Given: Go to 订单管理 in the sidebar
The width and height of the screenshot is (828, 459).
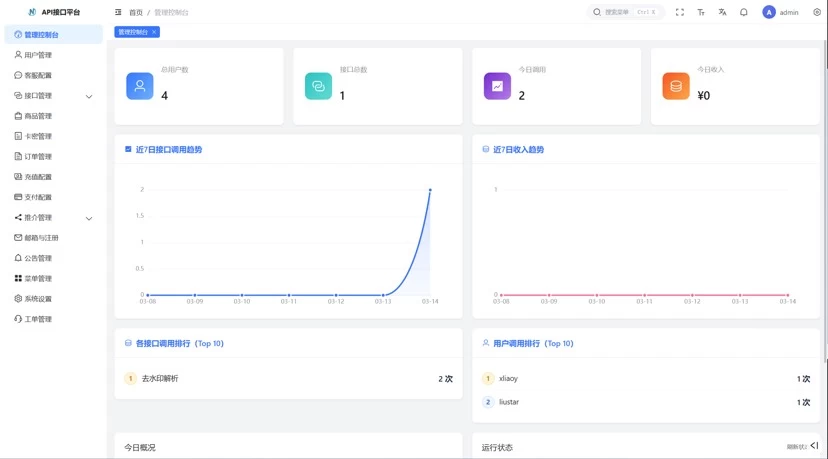Looking at the screenshot, I should tap(38, 157).
